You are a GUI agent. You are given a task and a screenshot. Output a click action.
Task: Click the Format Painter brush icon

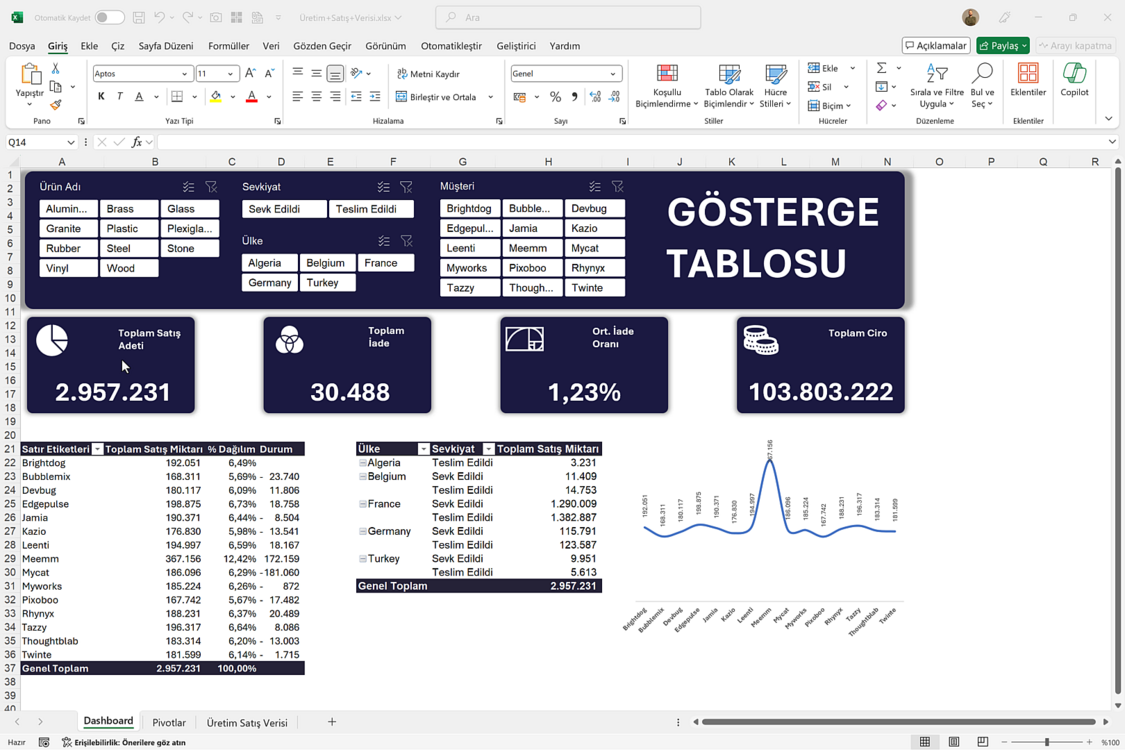coord(55,105)
